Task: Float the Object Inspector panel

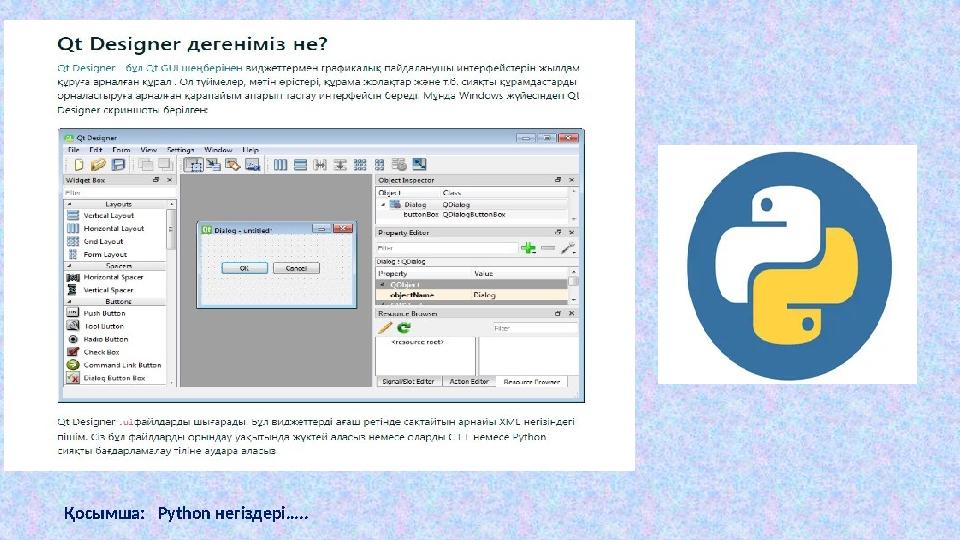Action: pos(558,180)
